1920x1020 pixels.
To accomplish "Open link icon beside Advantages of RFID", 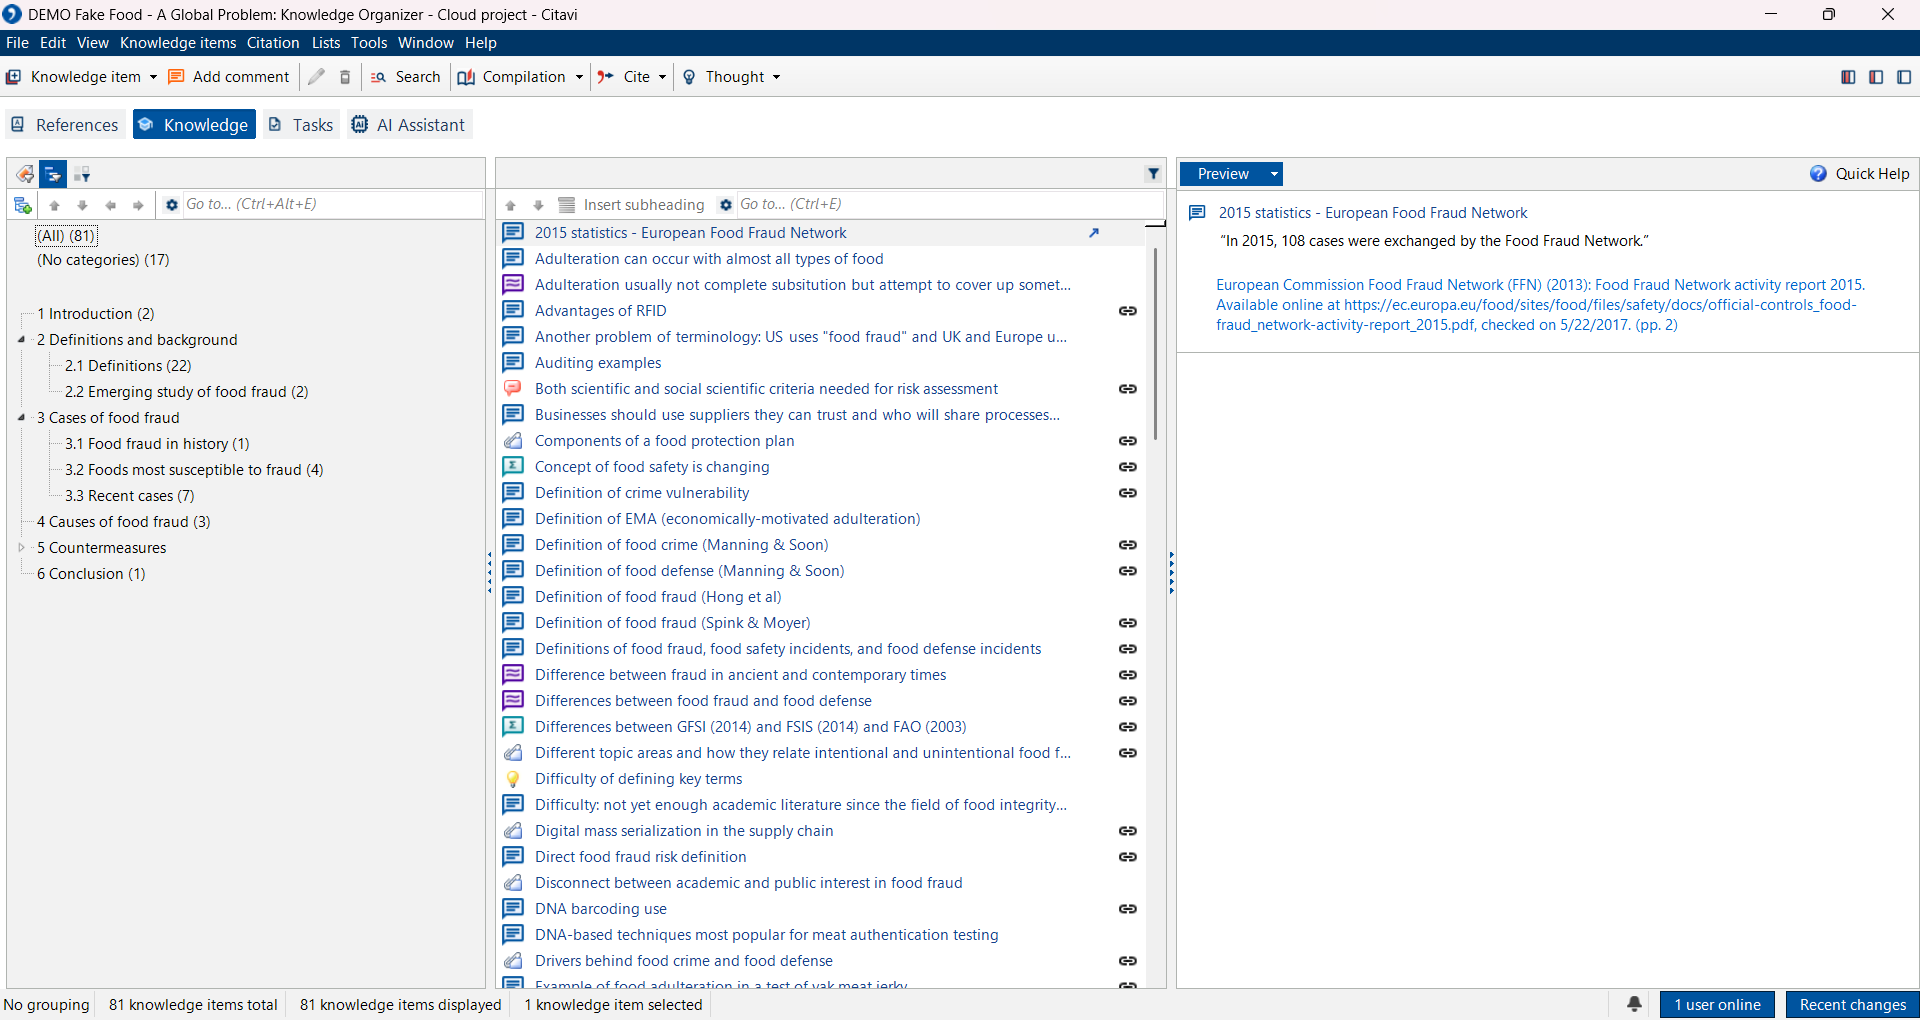I will coord(1127,311).
